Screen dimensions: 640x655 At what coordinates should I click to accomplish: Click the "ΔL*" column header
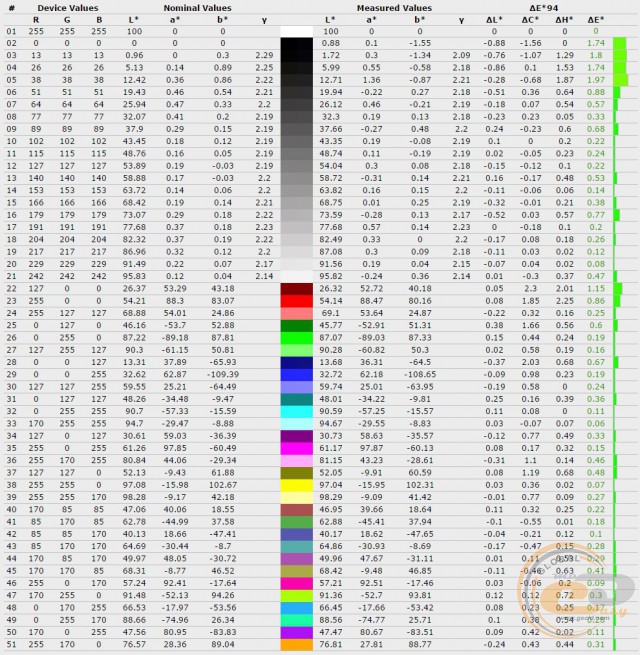[494, 20]
